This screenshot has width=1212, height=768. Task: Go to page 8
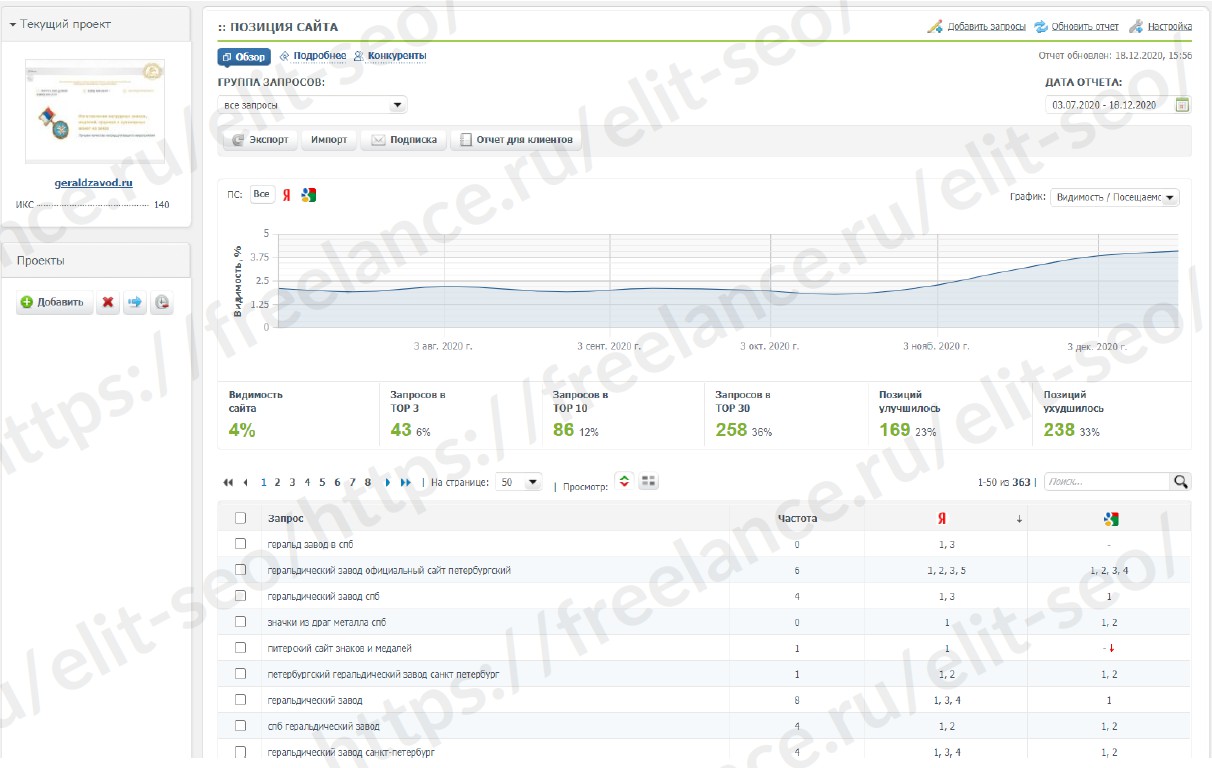368,482
